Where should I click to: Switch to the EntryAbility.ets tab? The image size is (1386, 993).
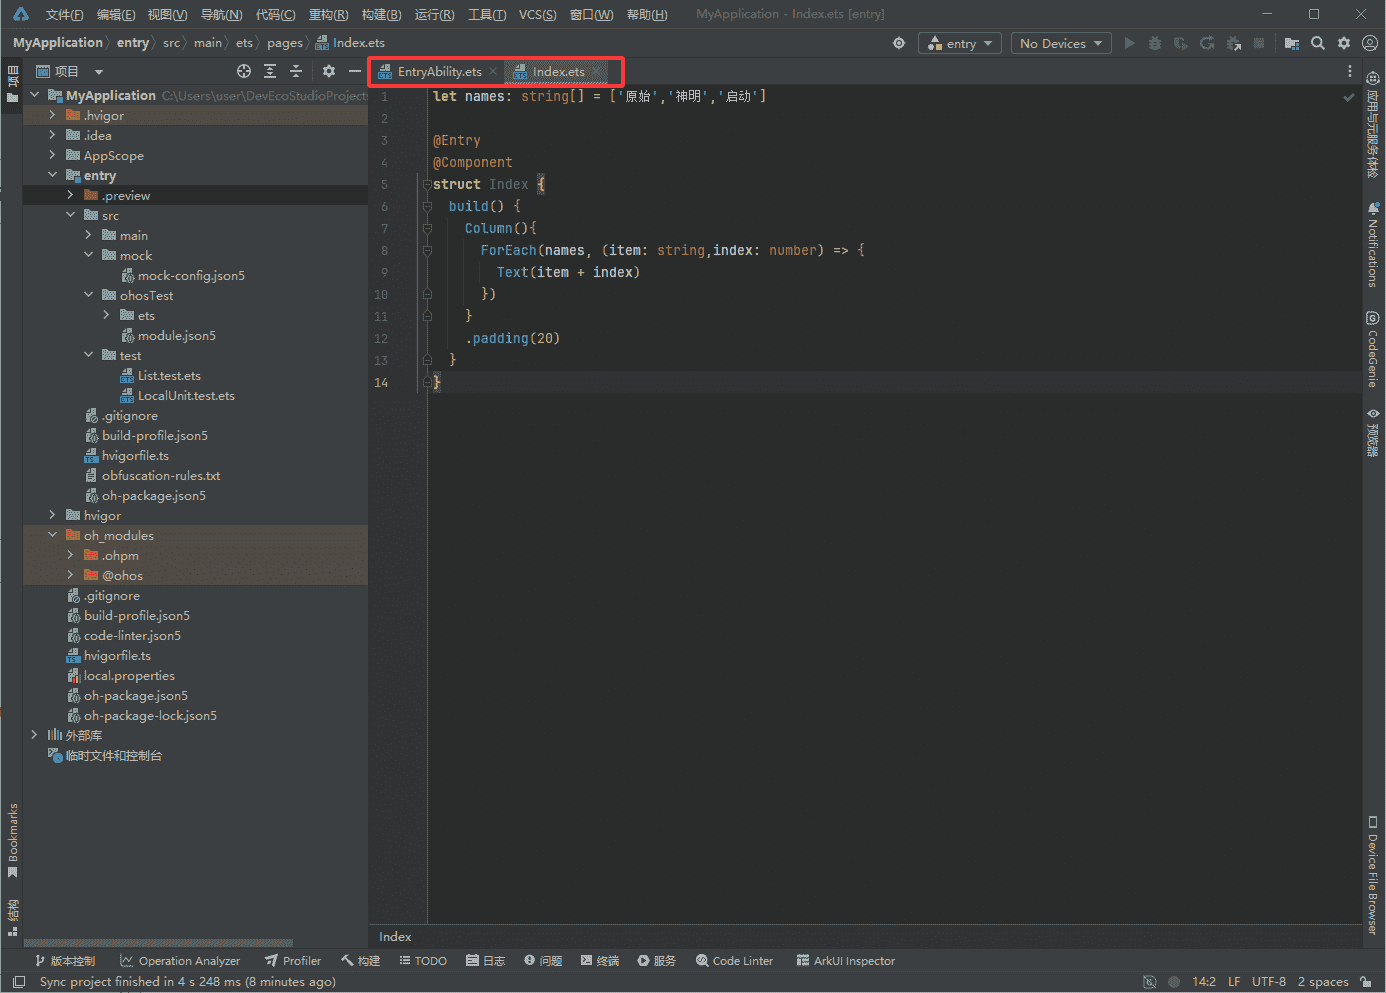[x=439, y=72]
